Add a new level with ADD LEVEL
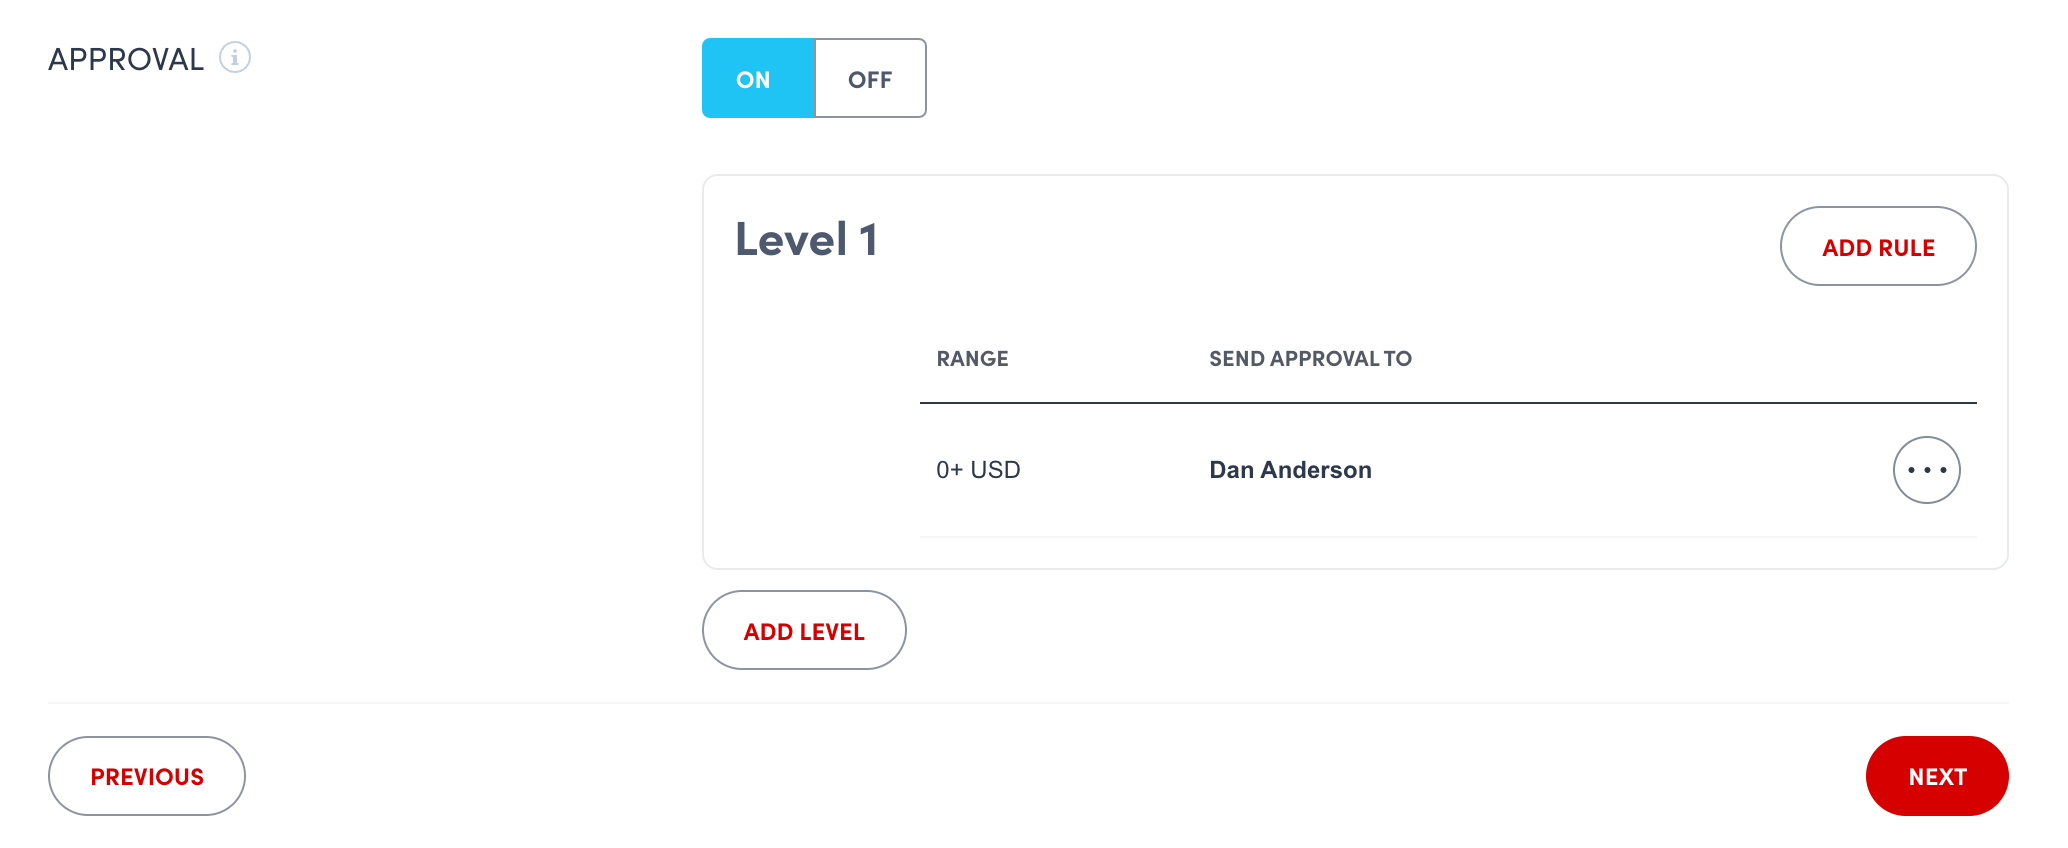The image size is (2068, 848). coord(804,630)
